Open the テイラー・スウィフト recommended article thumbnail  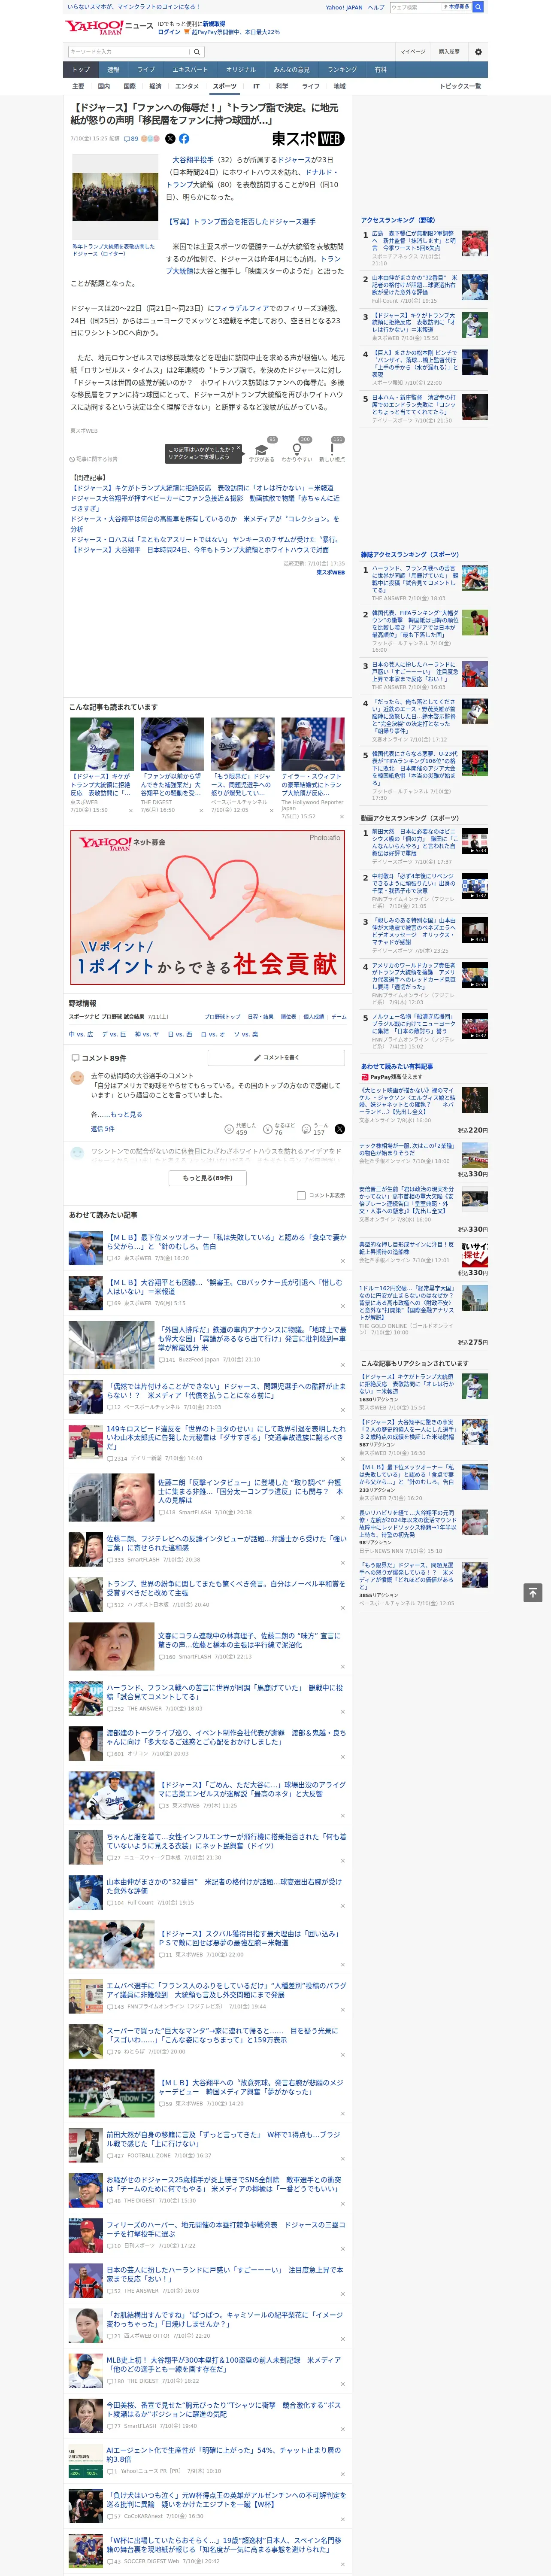coord(313,743)
